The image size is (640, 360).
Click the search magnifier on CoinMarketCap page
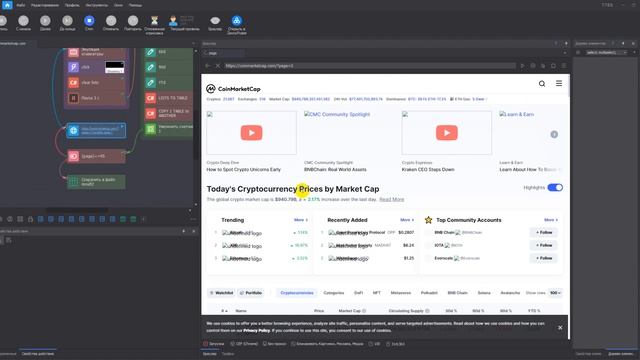(542, 84)
